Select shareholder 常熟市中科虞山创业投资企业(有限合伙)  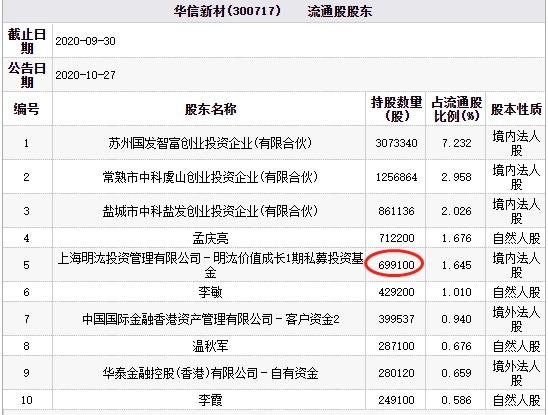coord(210,177)
